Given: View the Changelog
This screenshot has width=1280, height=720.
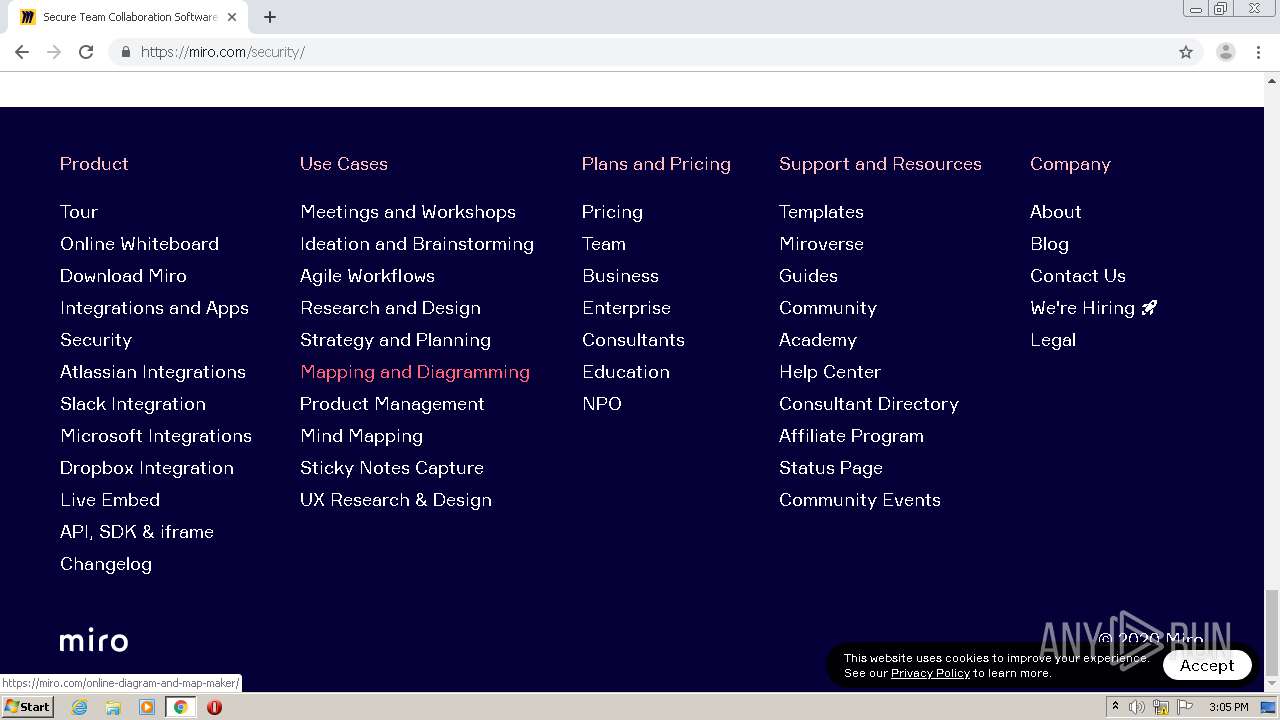Looking at the screenshot, I should (x=106, y=564).
